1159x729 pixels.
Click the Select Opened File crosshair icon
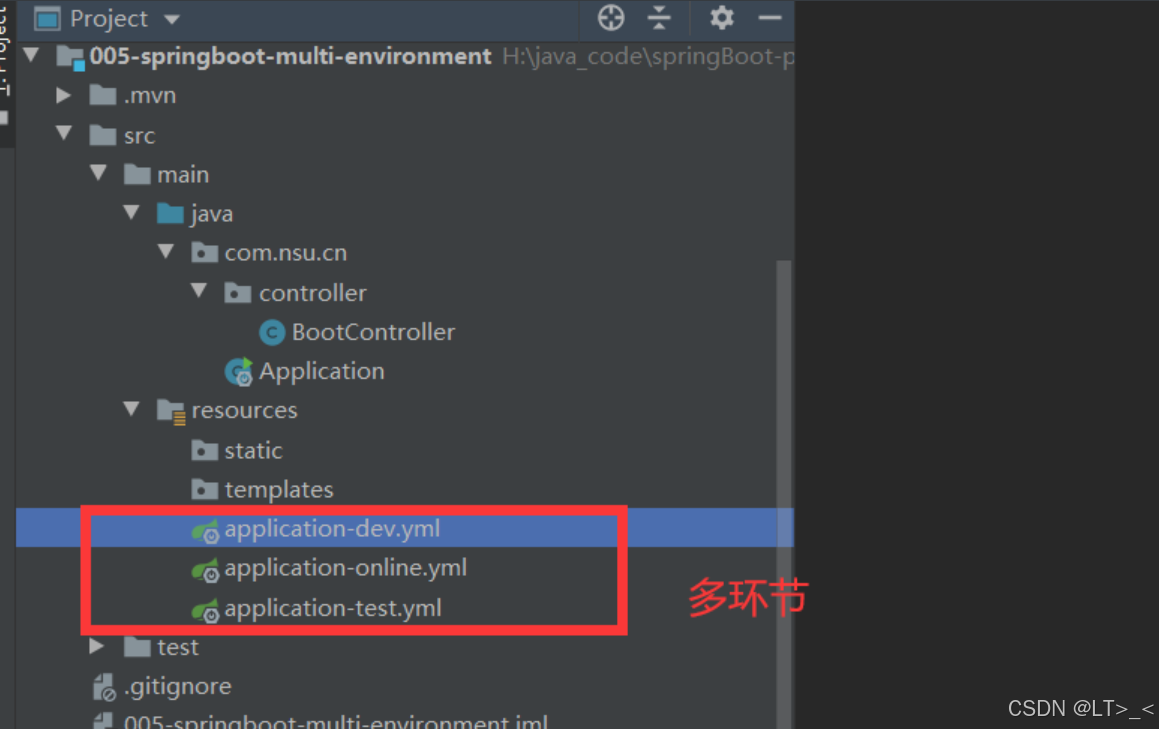click(x=610, y=18)
